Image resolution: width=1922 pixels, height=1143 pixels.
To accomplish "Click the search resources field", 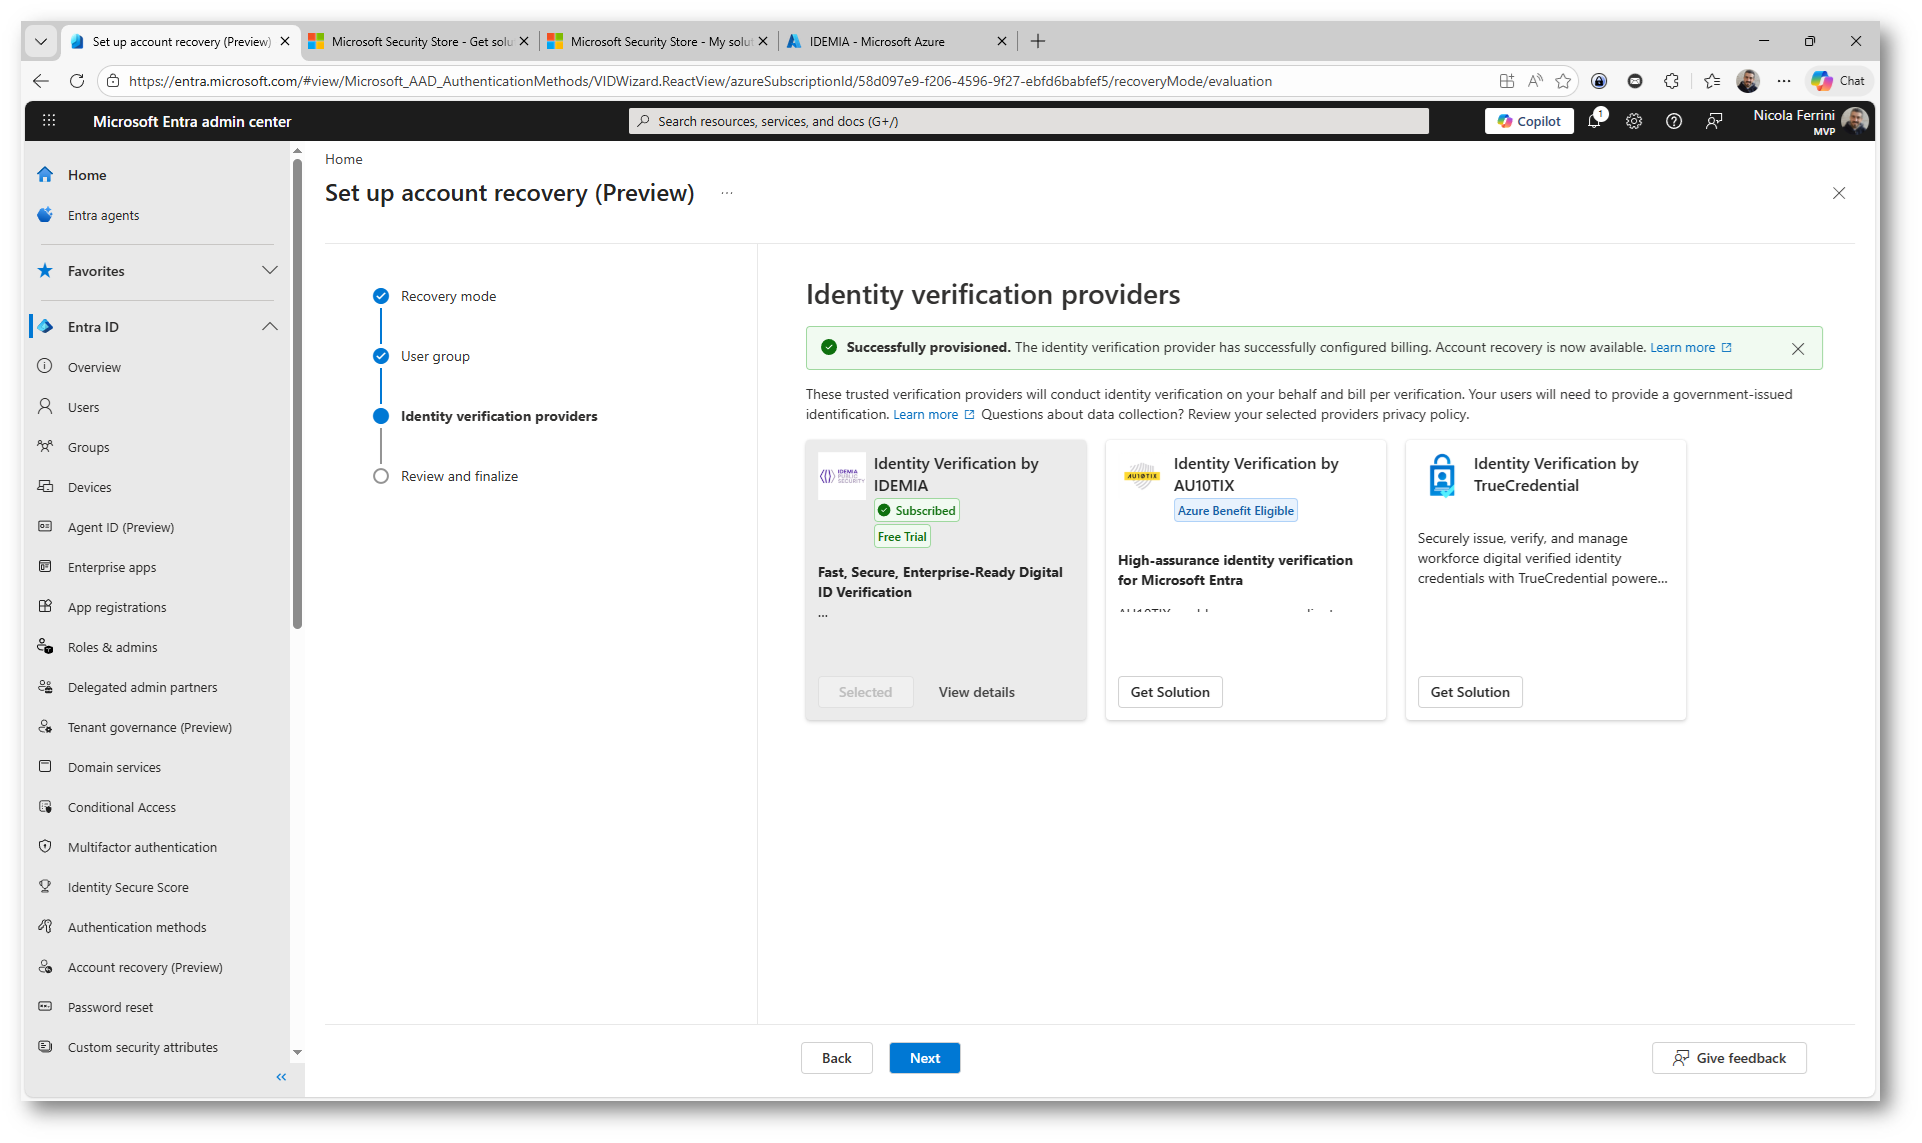I will pyautogui.click(x=1028, y=121).
